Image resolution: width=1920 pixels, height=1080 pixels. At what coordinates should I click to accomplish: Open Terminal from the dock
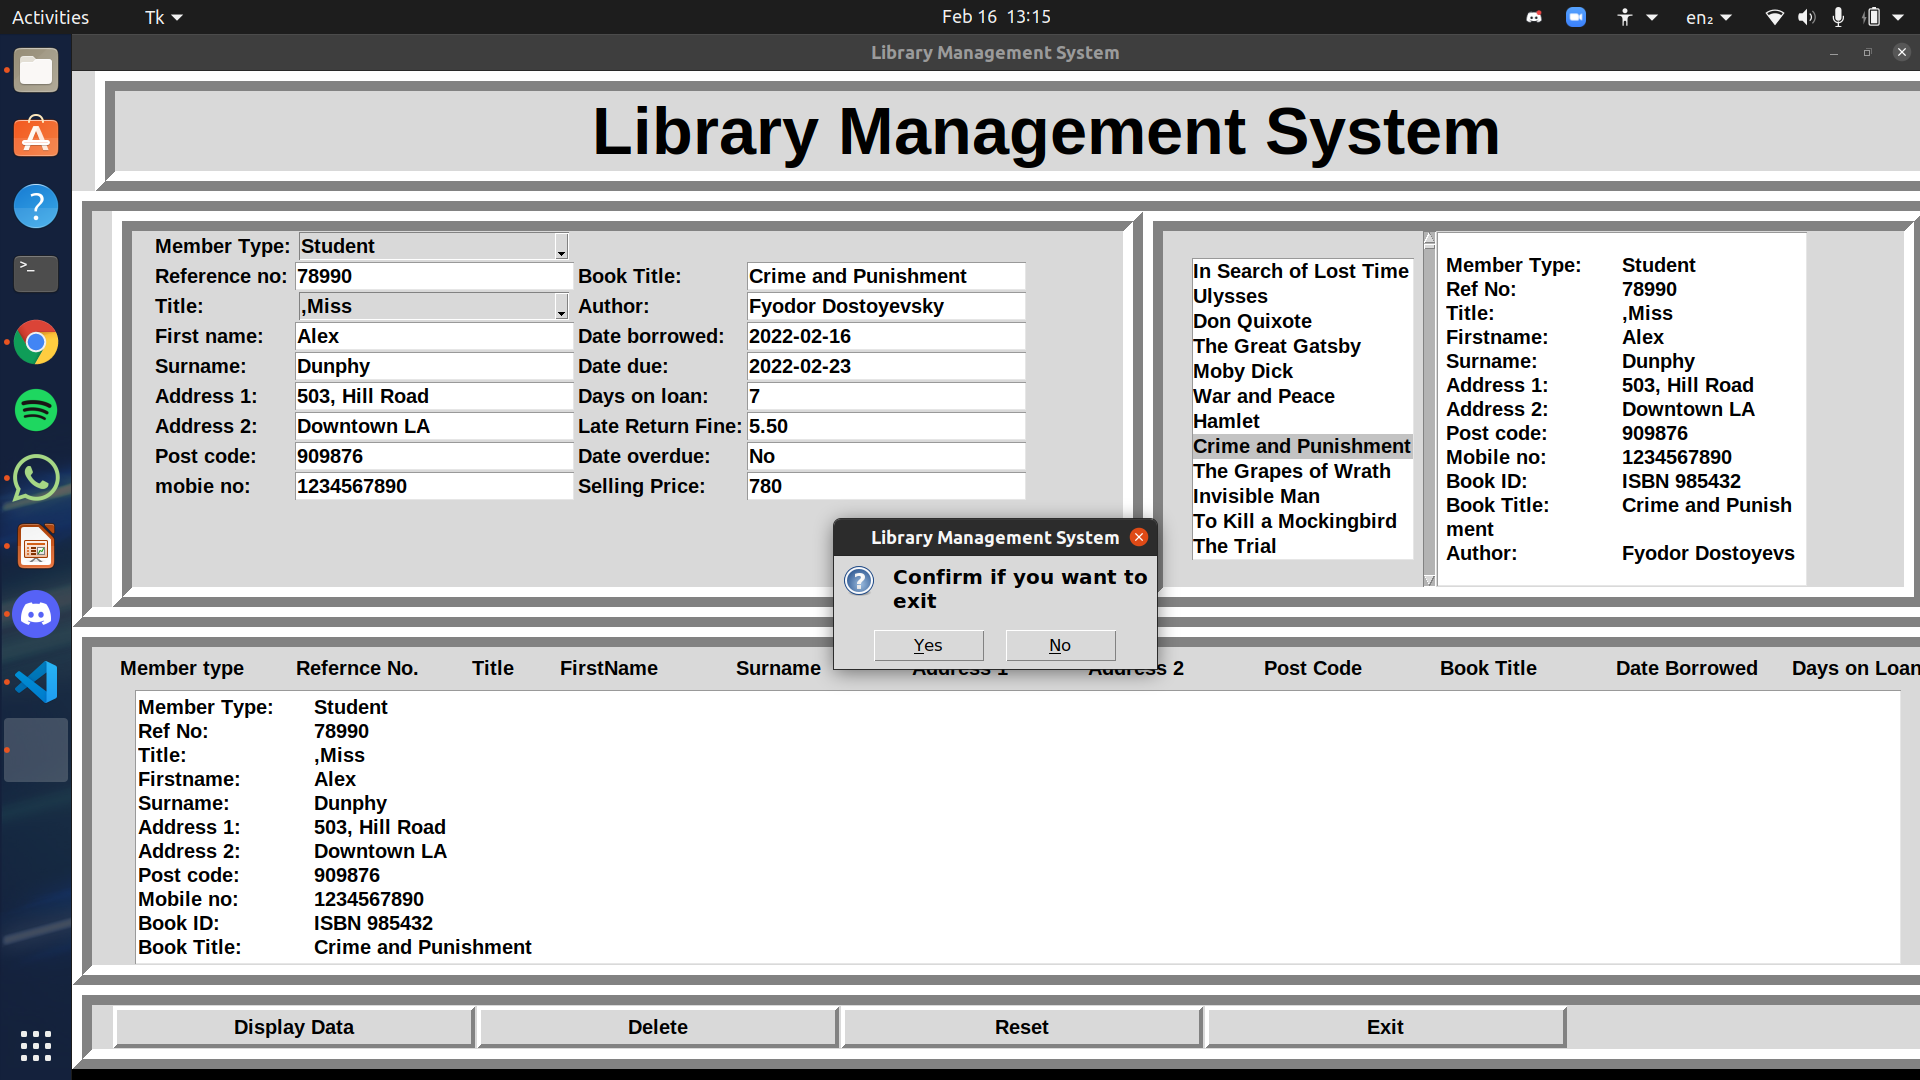[x=36, y=273]
